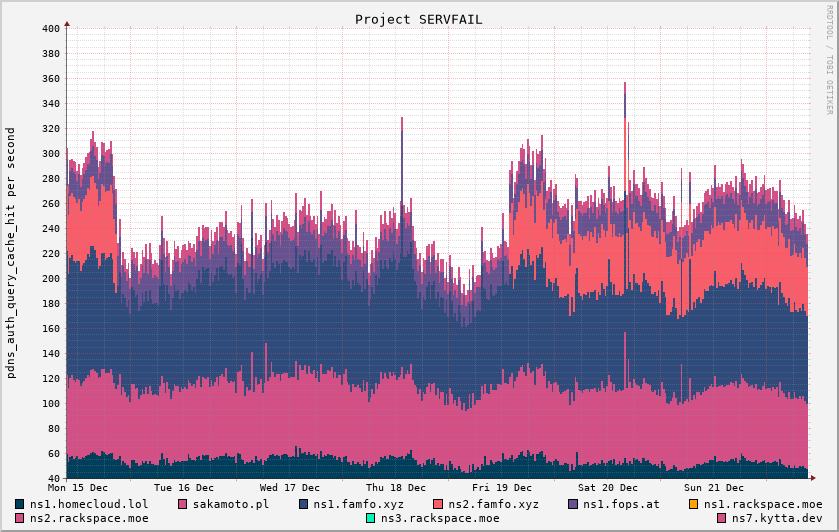Select the ns7.kytta.dev legend label
The width and height of the screenshot is (839, 532).
click(777, 518)
